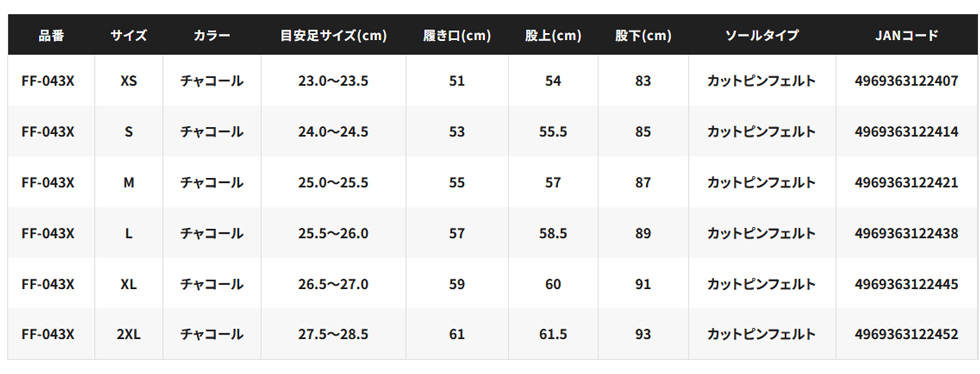Image resolution: width=980 pixels, height=374 pixels.
Task: Click the 目安足サイズ(cm) column header
Action: [x=334, y=36]
